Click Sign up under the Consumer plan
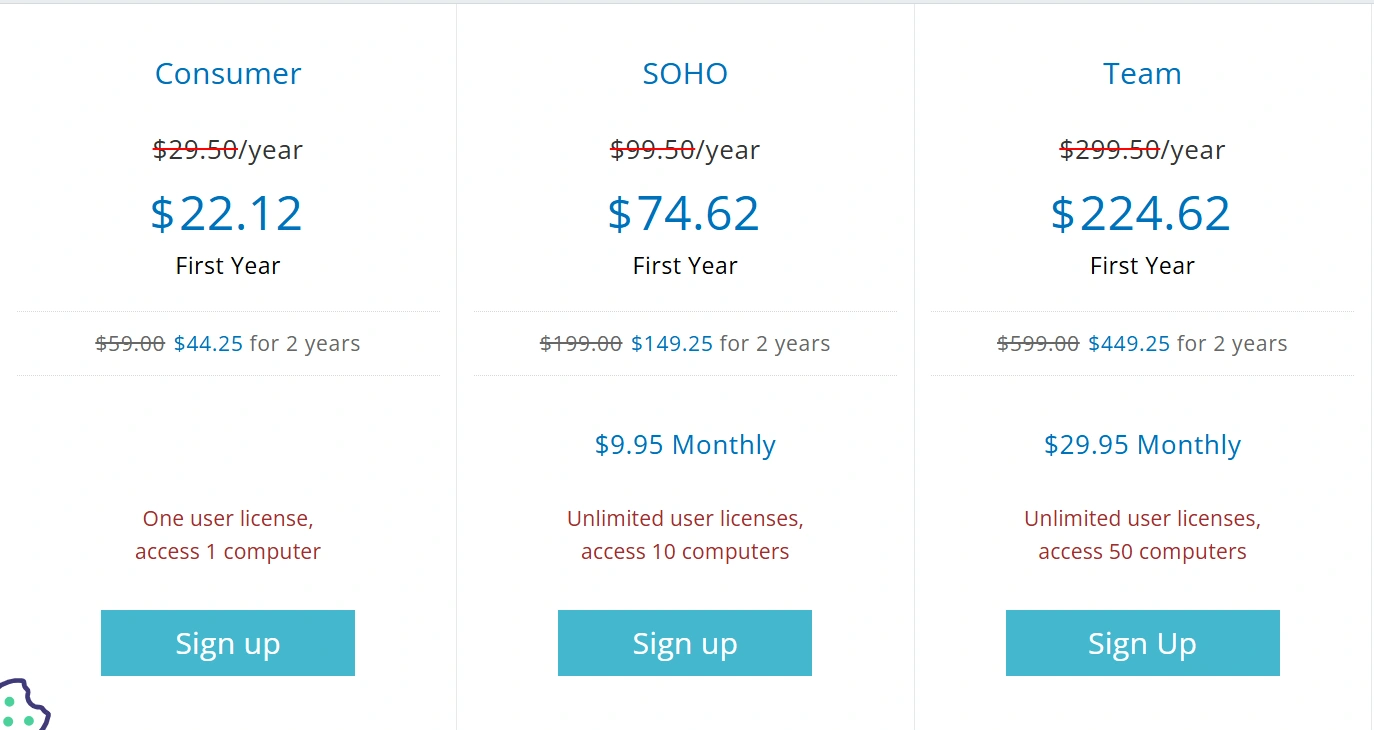This screenshot has height=730, width=1374. pyautogui.click(x=228, y=643)
